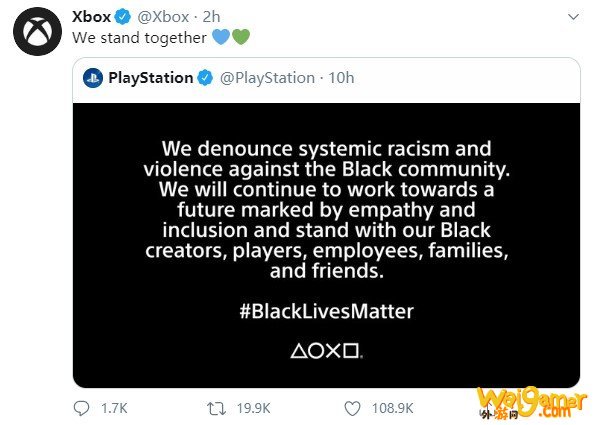Click the reply speech bubble icon
The width and height of the screenshot is (594, 425).
pos(81,408)
